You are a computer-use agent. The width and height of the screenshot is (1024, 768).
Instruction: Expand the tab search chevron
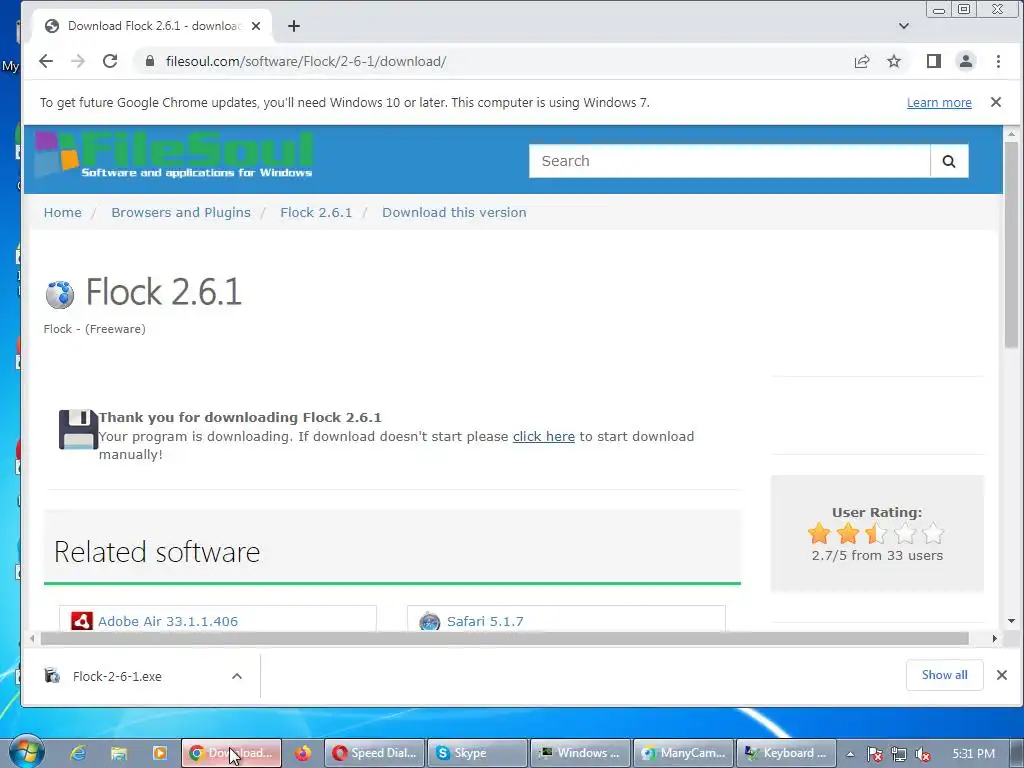tap(904, 26)
